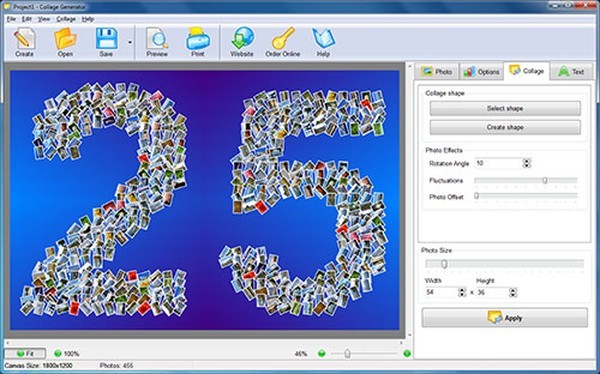Open the Collage menu
The image size is (600, 374).
pyautogui.click(x=66, y=19)
